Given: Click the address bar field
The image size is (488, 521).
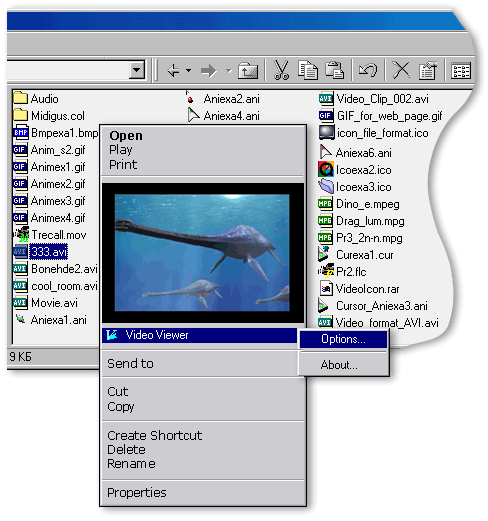Looking at the screenshot, I should click(68, 70).
